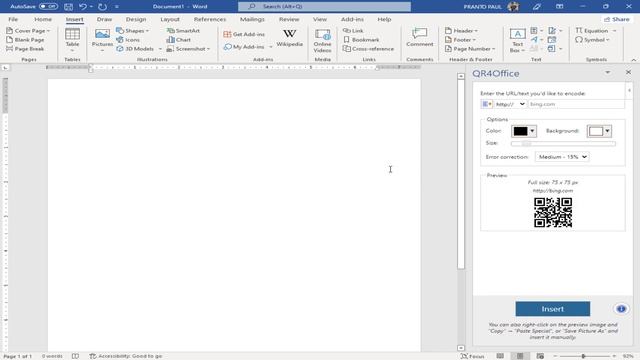Select the URL protocol http:// dropdown

coord(510,104)
